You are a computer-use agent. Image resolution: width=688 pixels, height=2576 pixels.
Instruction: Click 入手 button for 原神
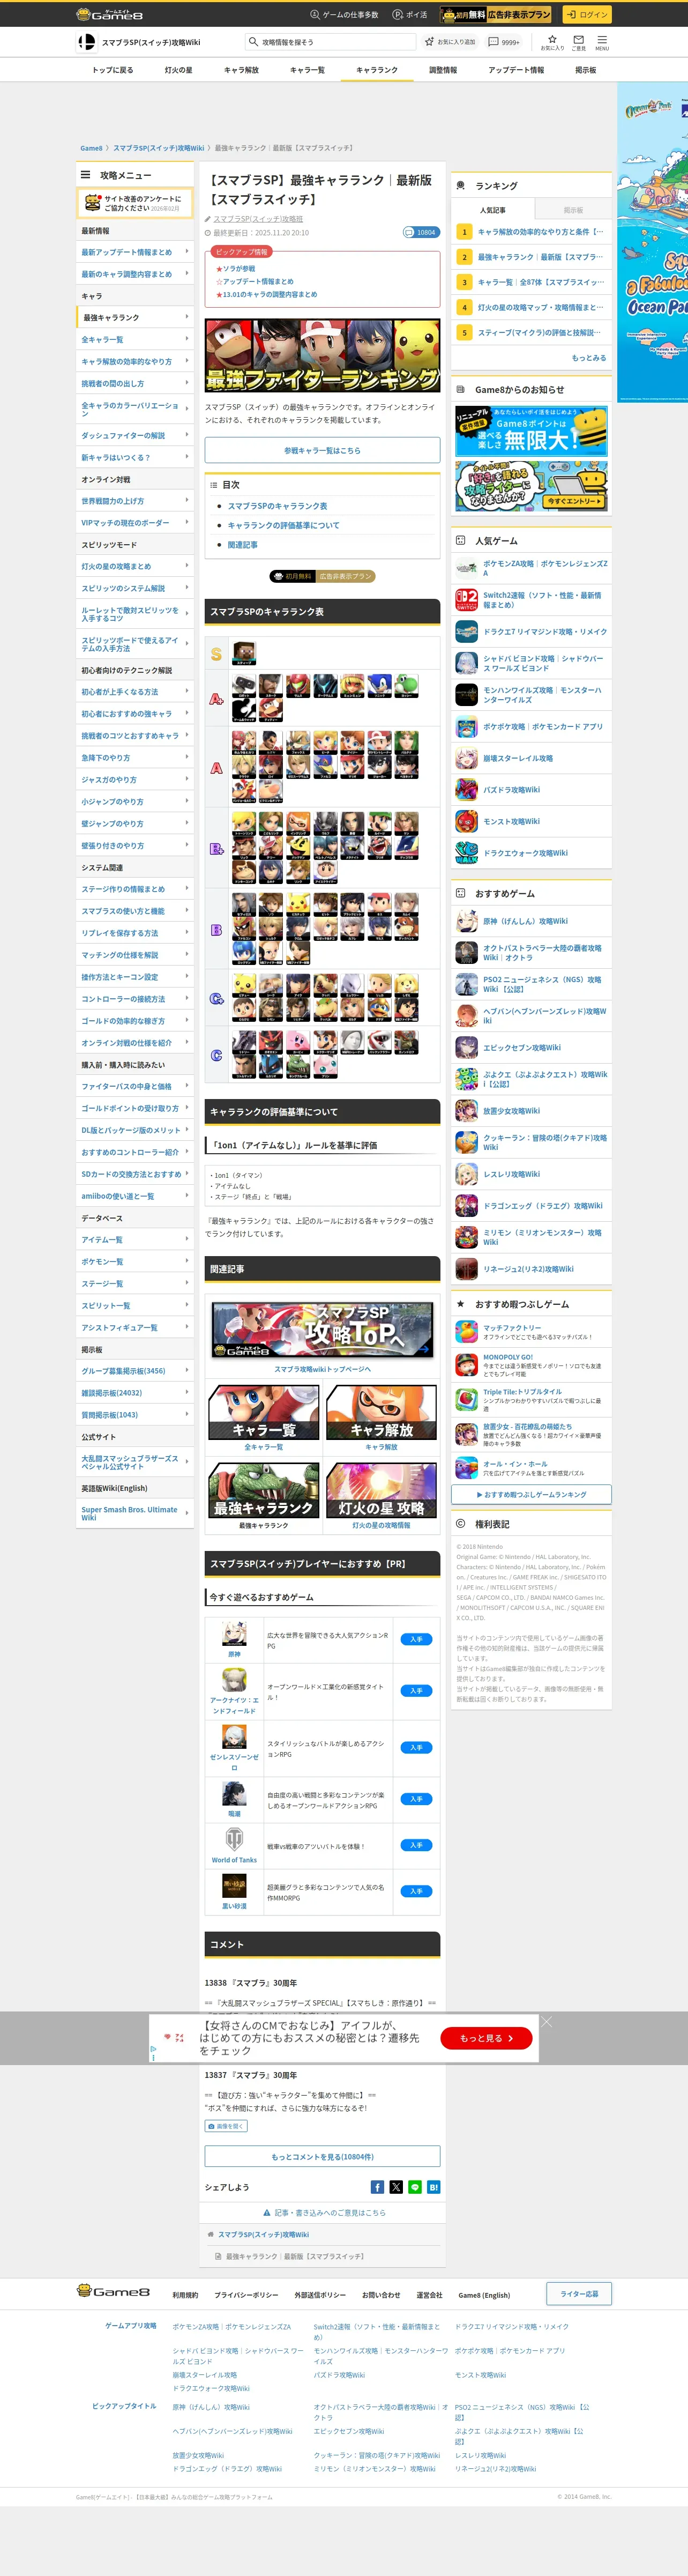(416, 1639)
